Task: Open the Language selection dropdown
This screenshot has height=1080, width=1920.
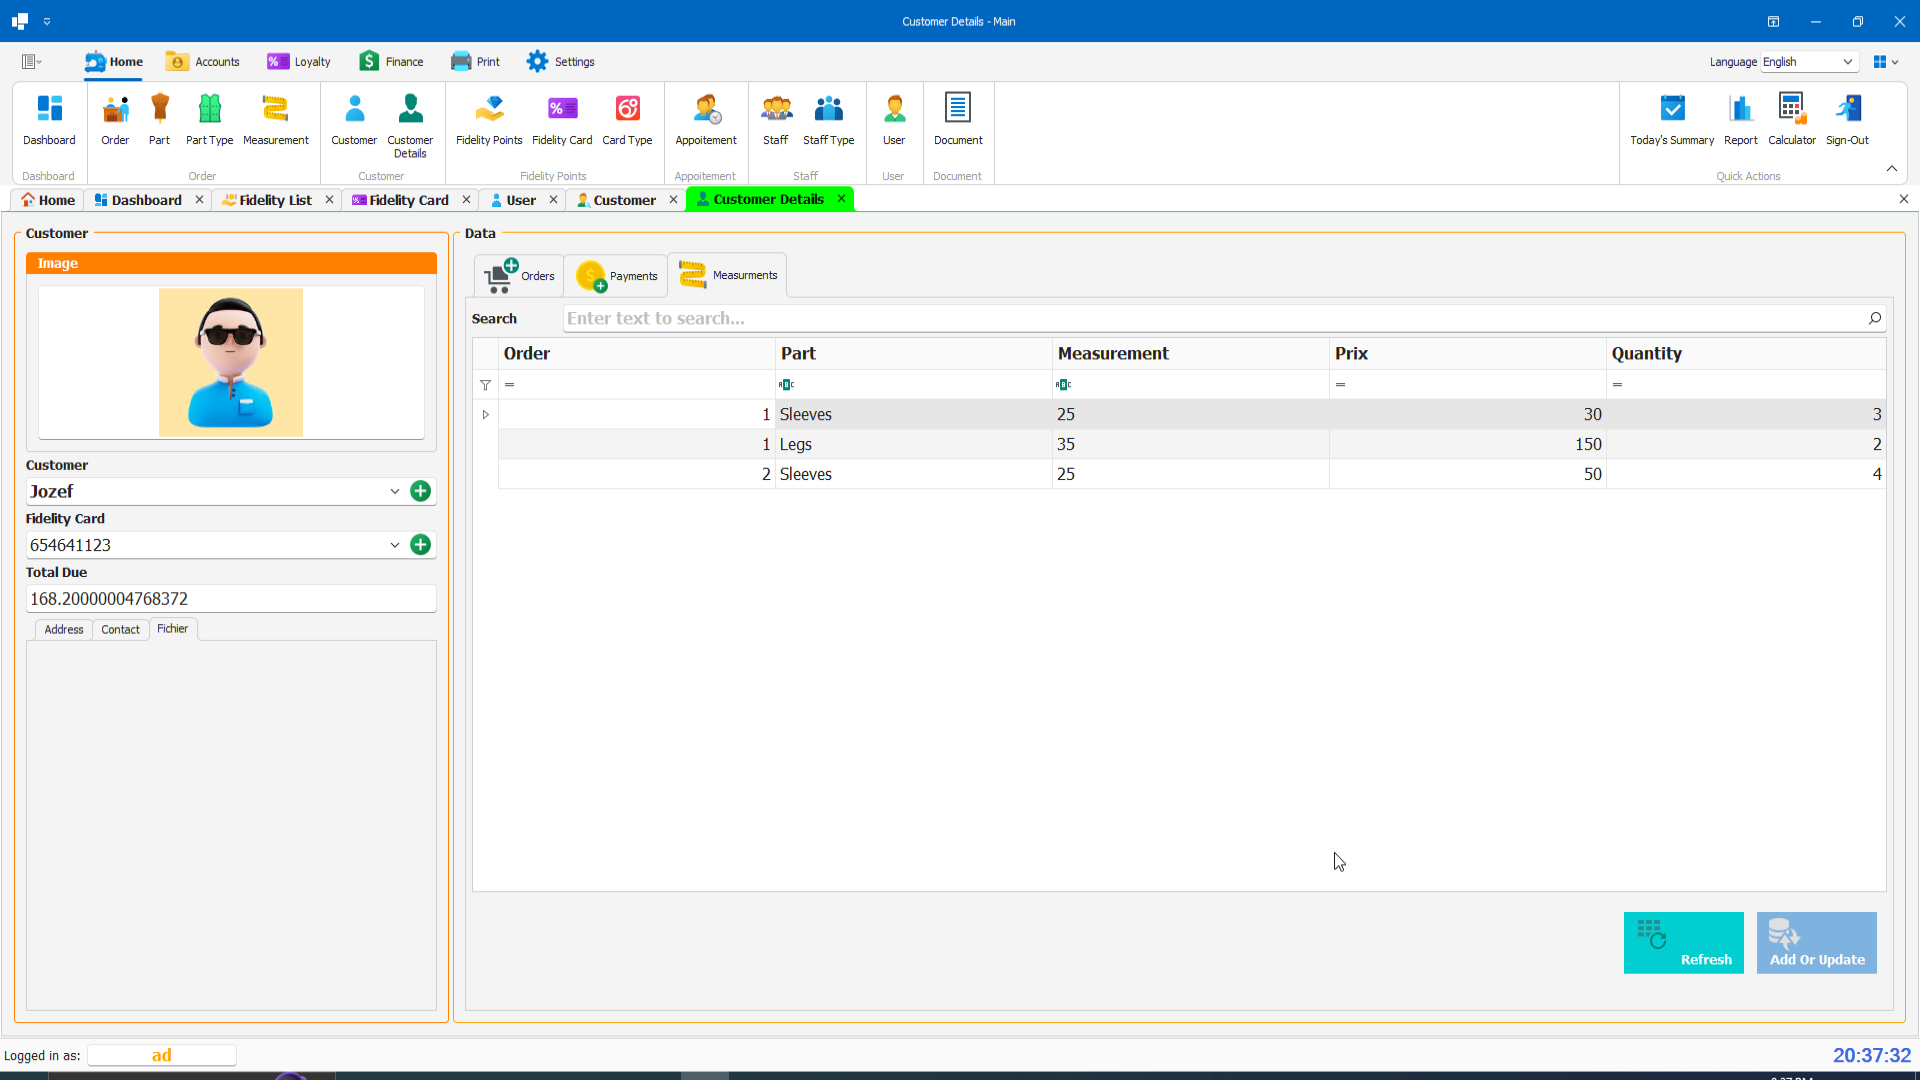Action: click(1849, 62)
